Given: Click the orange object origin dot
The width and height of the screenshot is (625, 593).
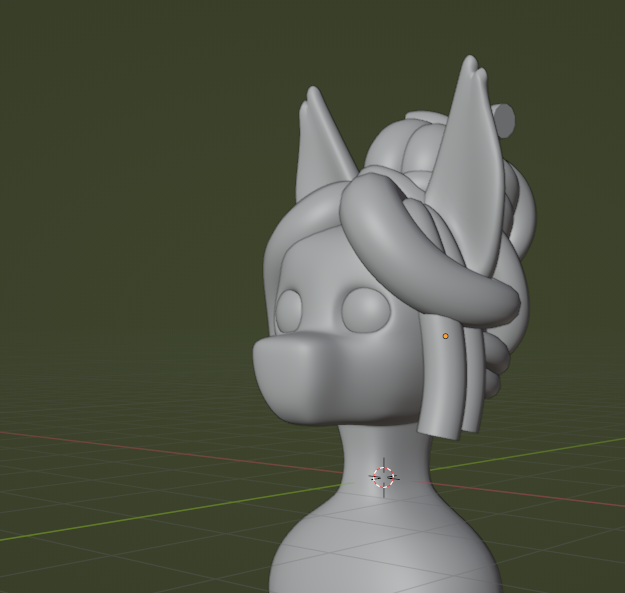Looking at the screenshot, I should click(x=446, y=336).
